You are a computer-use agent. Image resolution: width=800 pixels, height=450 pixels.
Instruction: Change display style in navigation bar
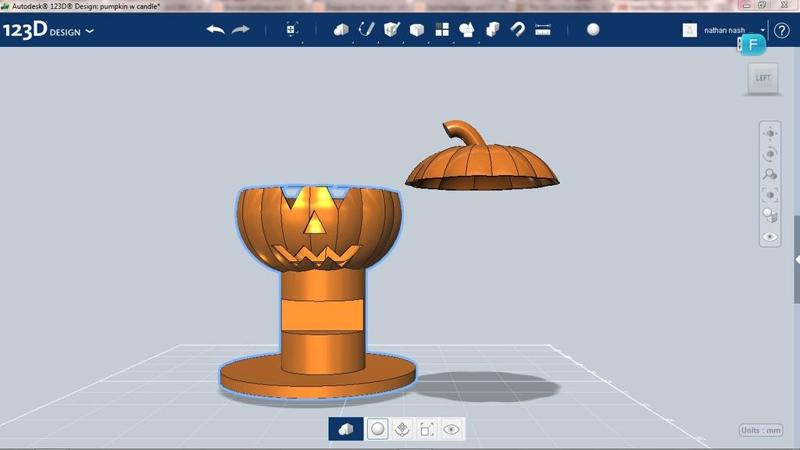[770, 215]
